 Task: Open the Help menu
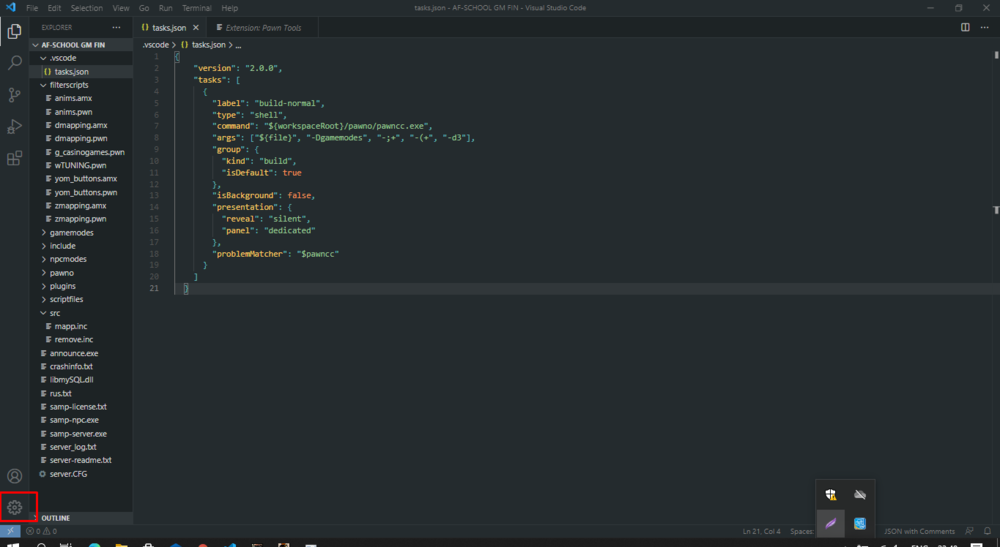[x=230, y=8]
